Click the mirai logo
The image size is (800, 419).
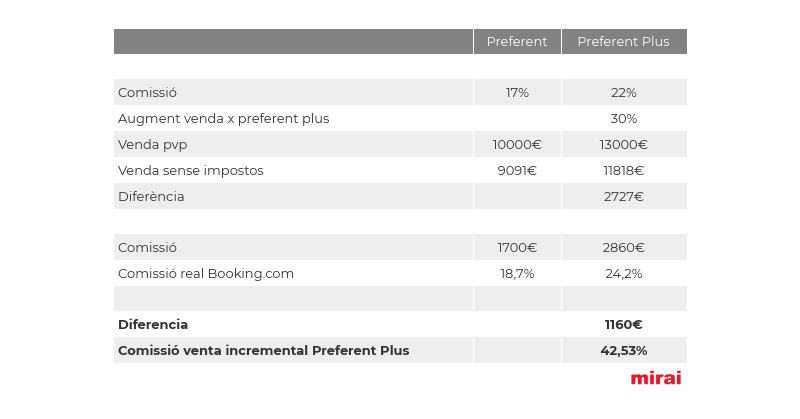coord(656,378)
